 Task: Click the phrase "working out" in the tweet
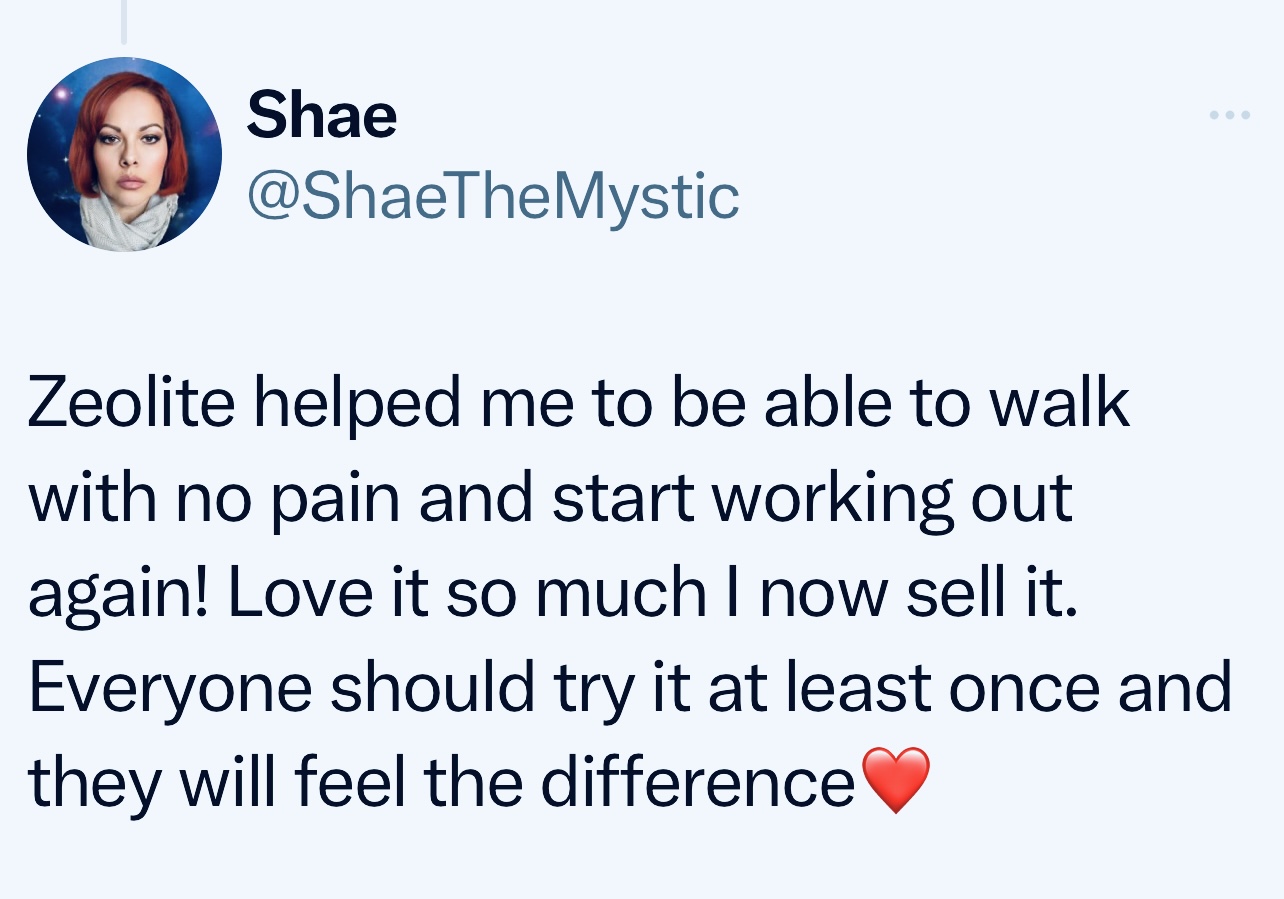(x=891, y=499)
